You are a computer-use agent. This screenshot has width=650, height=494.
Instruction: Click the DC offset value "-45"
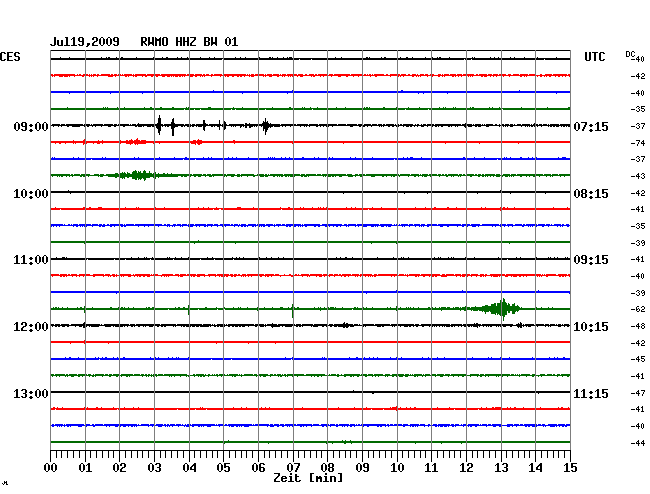[x=638, y=359]
